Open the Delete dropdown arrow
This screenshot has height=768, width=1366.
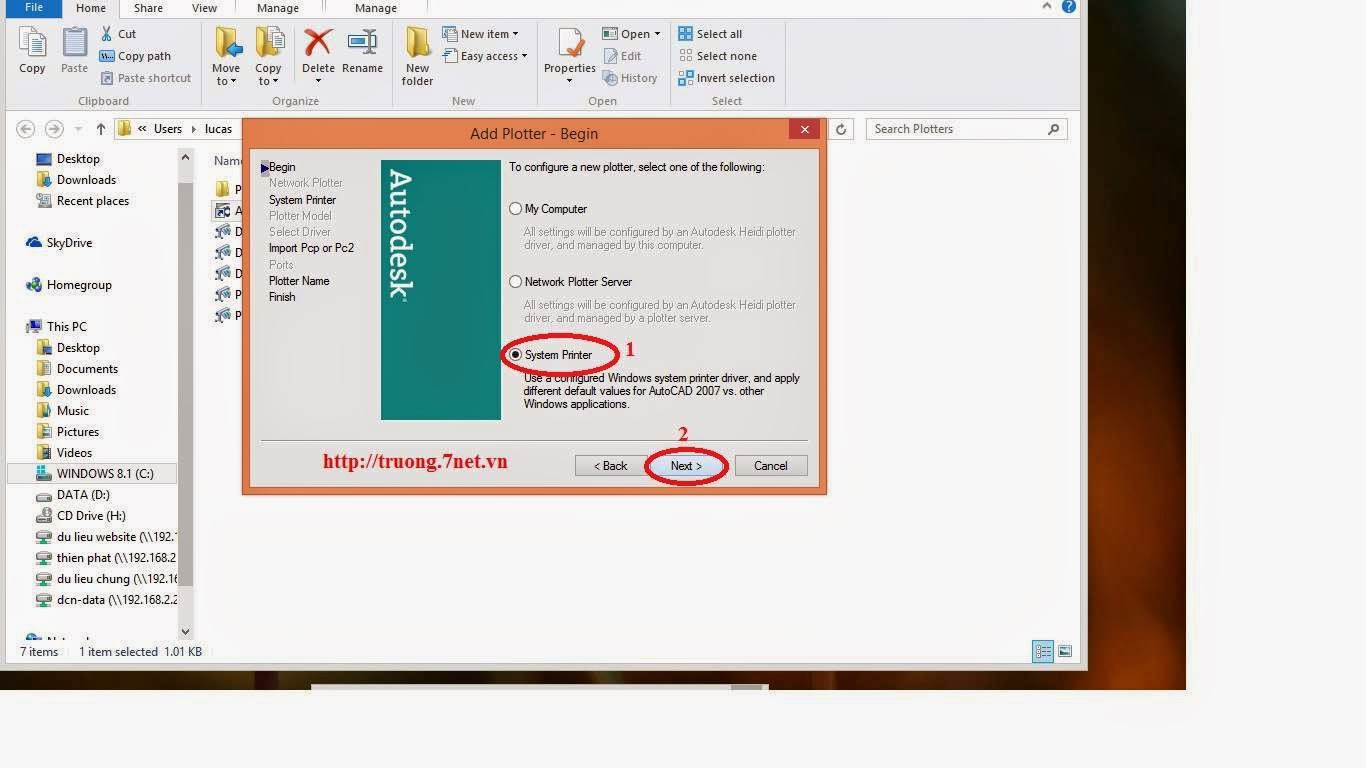click(x=318, y=81)
